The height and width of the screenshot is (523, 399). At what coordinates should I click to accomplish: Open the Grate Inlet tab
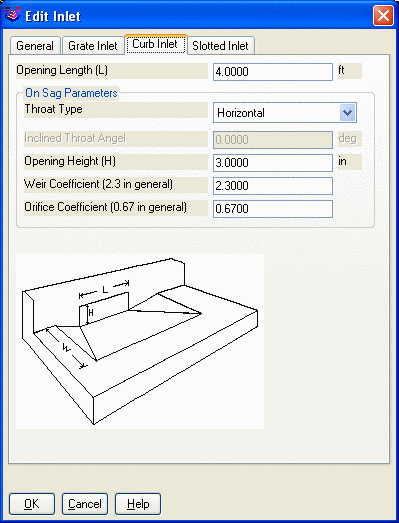pos(93,46)
